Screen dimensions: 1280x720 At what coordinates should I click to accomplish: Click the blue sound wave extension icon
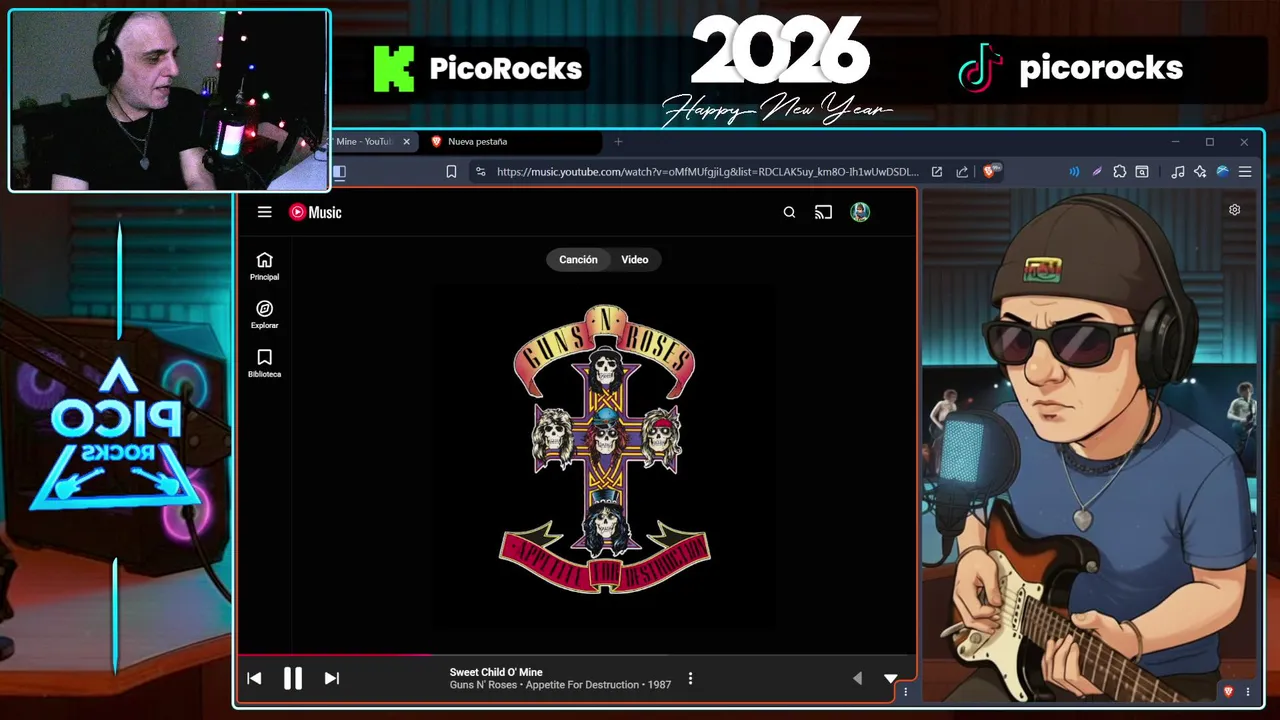[1074, 172]
